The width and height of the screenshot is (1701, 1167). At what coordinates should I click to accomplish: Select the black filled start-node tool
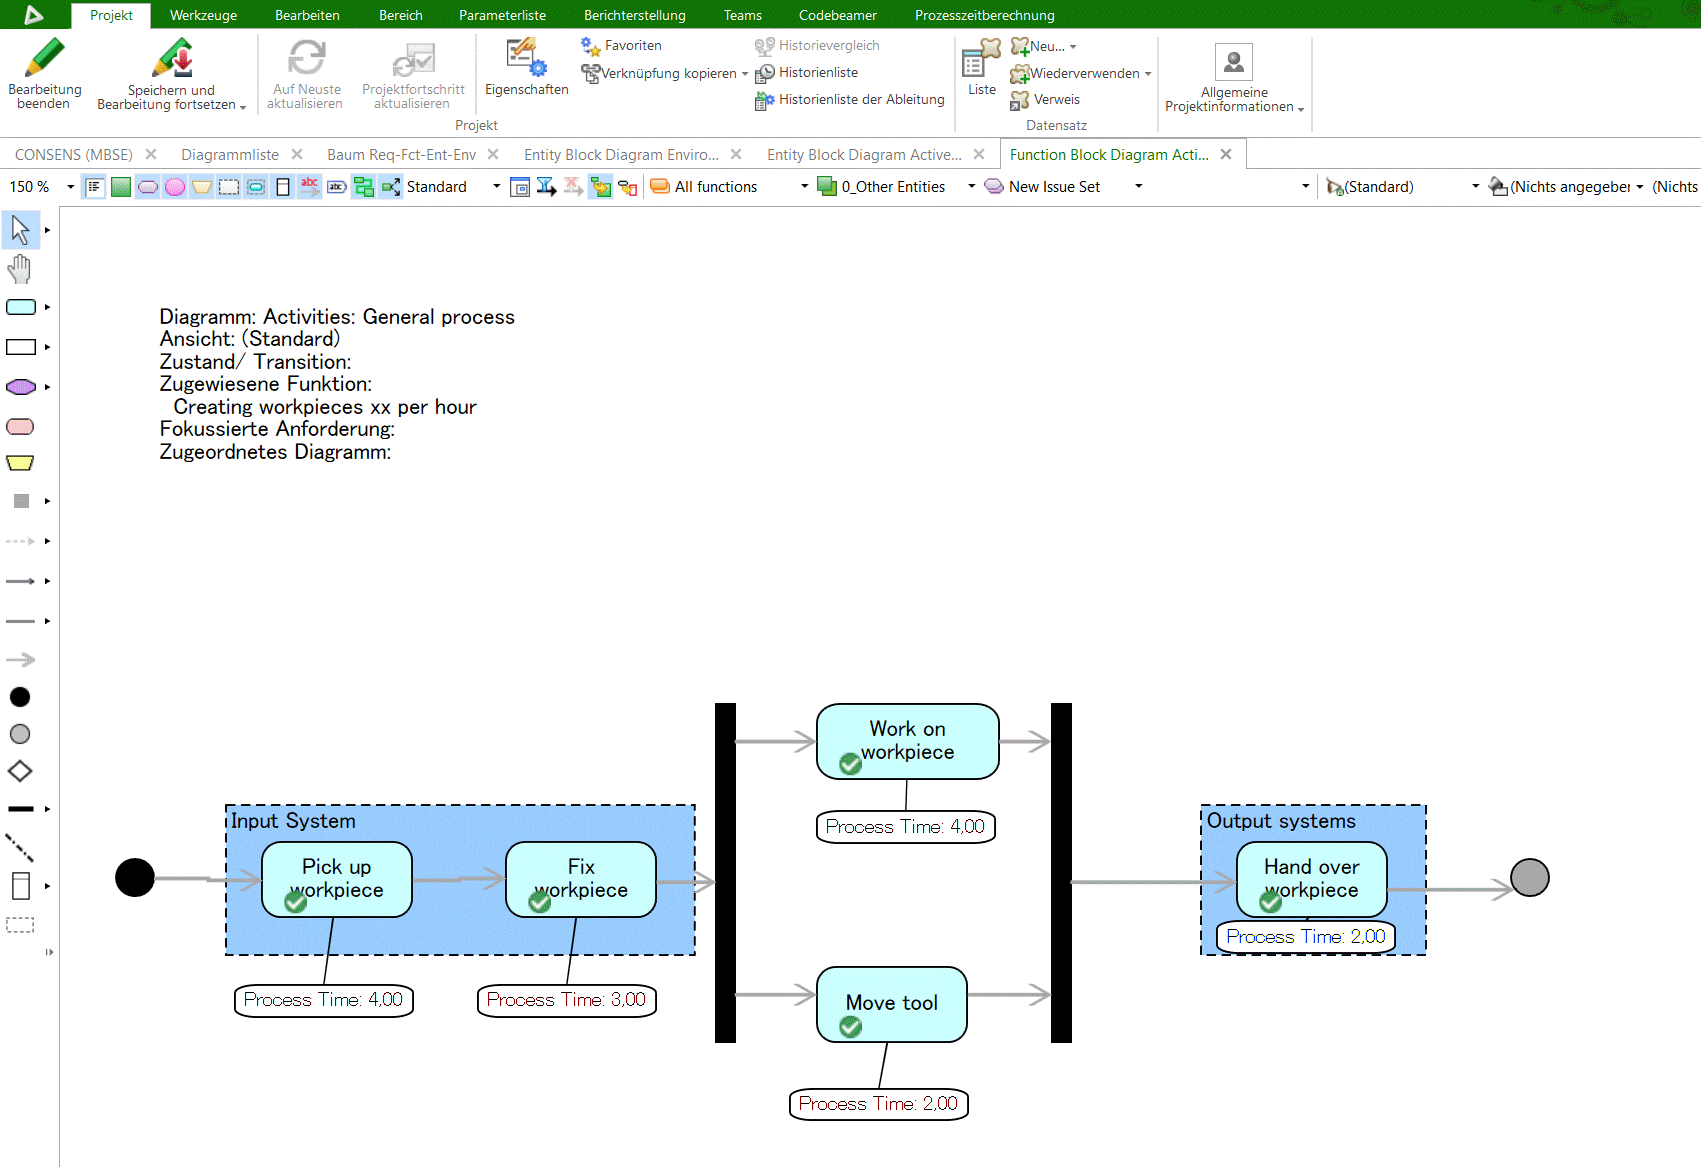coord(20,697)
